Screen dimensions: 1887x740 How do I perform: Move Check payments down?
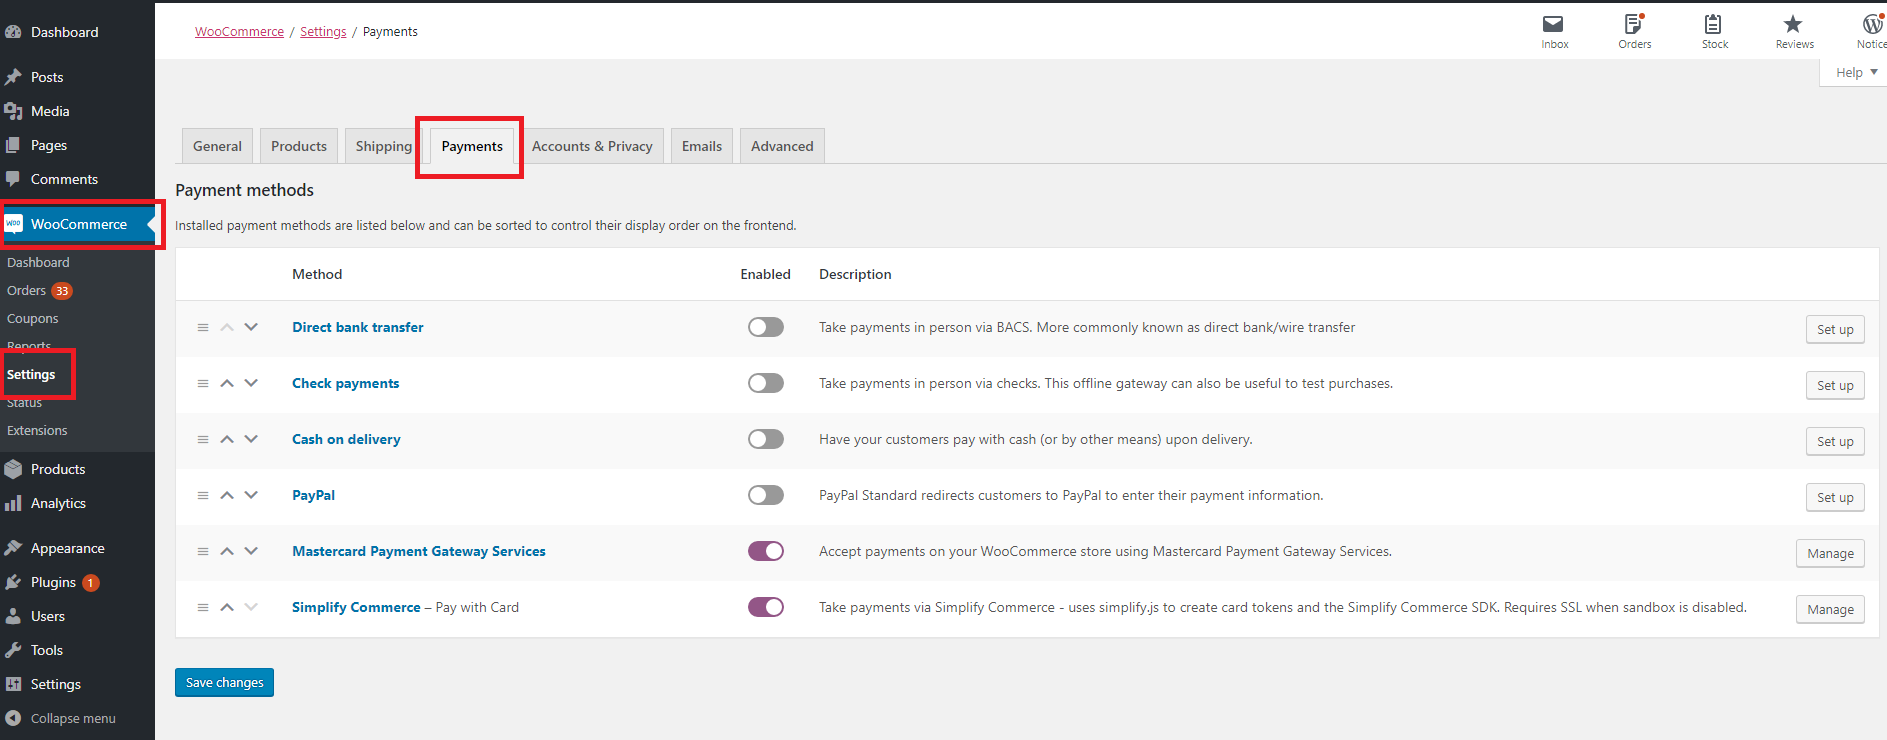click(x=251, y=383)
